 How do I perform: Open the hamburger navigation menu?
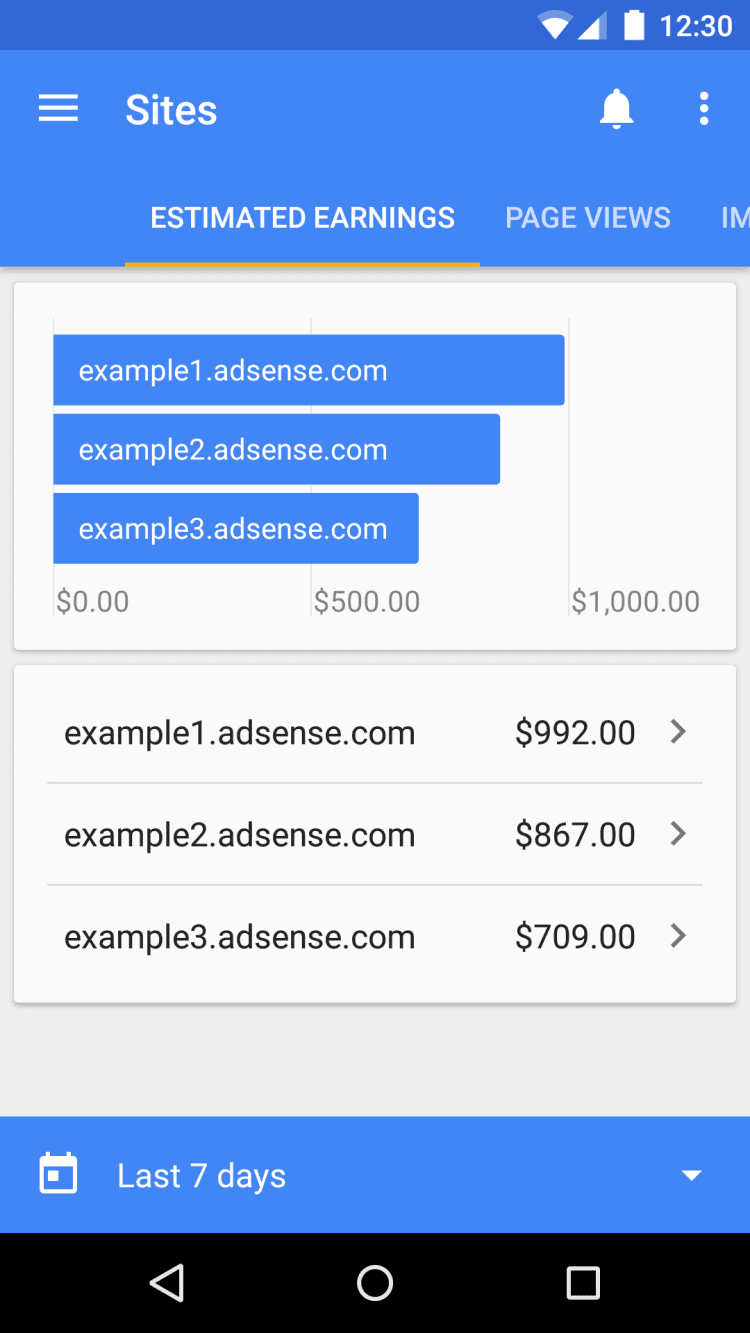[58, 109]
